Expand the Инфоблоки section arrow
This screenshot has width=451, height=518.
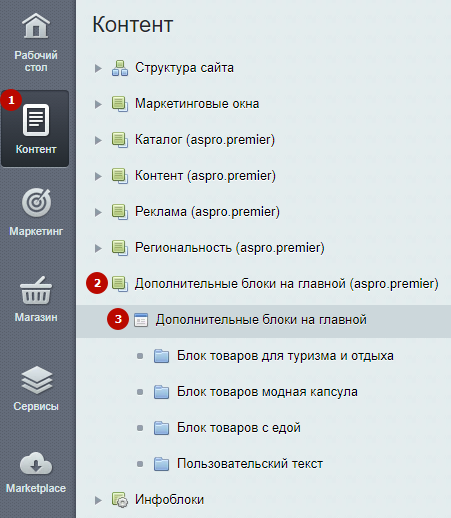[98, 500]
